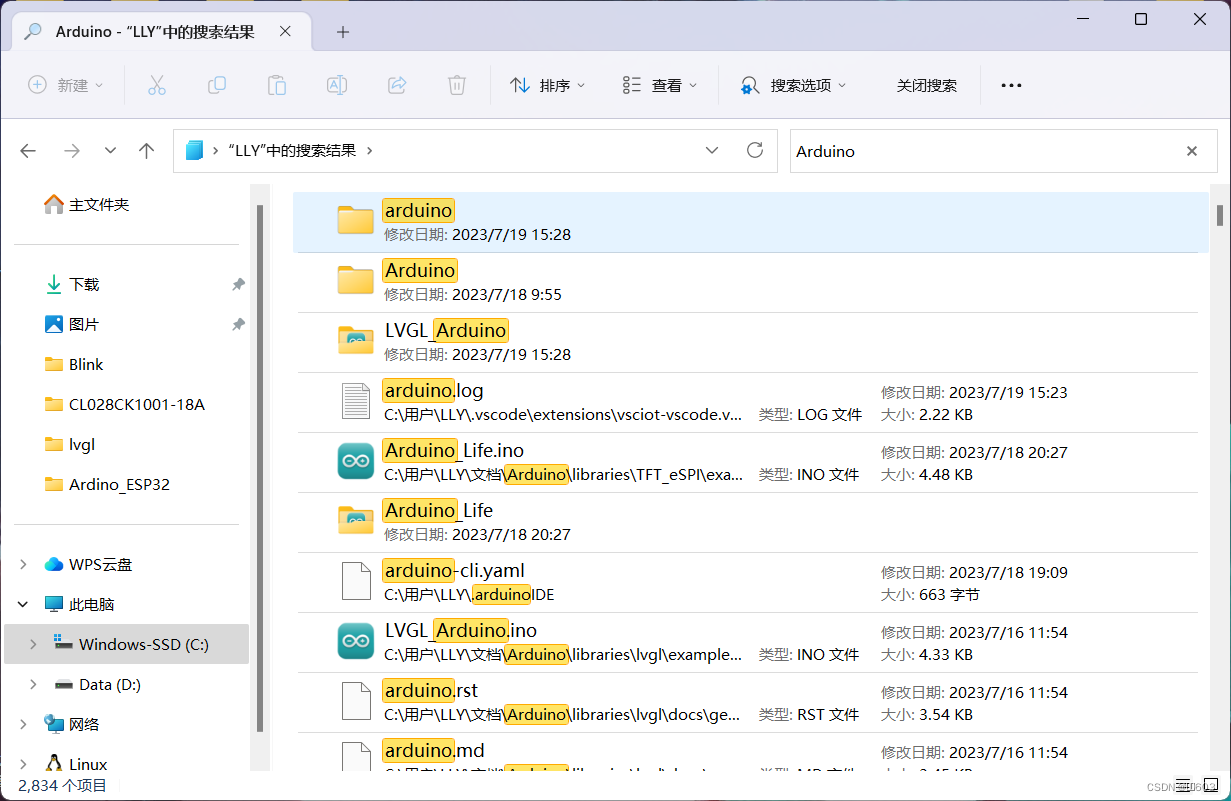1231x801 pixels.
Task: Open the 排序 sort dropdown
Action: [548, 85]
